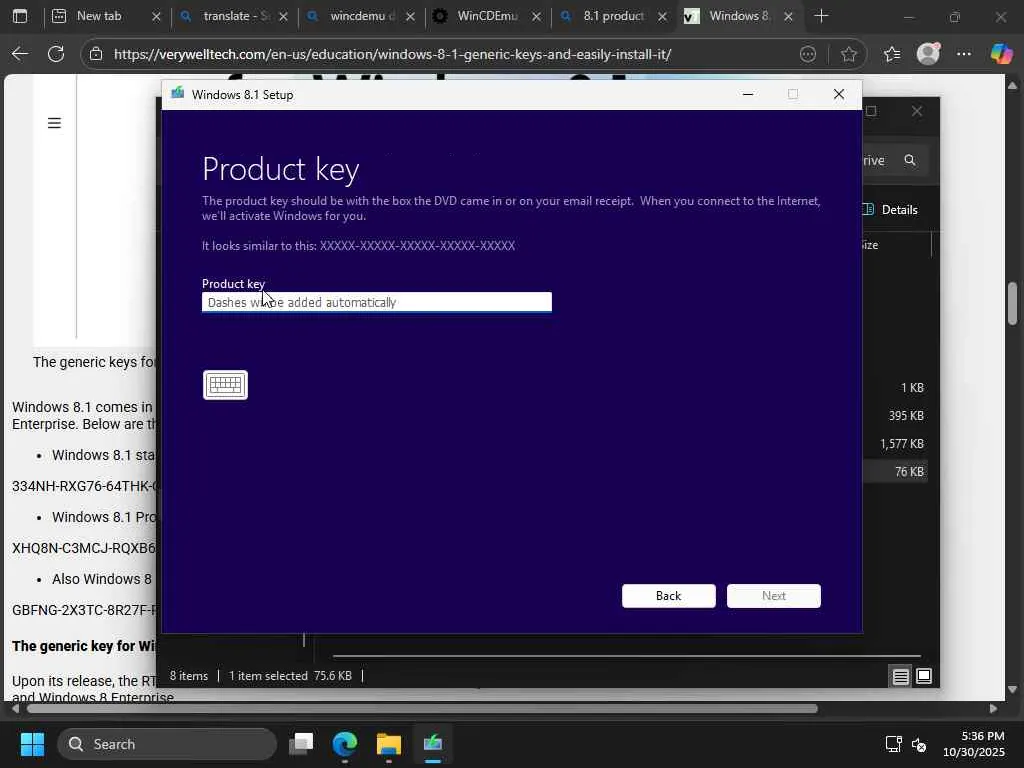Click the webpage horizontal scrollbar
The width and height of the screenshot is (1024, 768).
pyautogui.click(x=423, y=709)
